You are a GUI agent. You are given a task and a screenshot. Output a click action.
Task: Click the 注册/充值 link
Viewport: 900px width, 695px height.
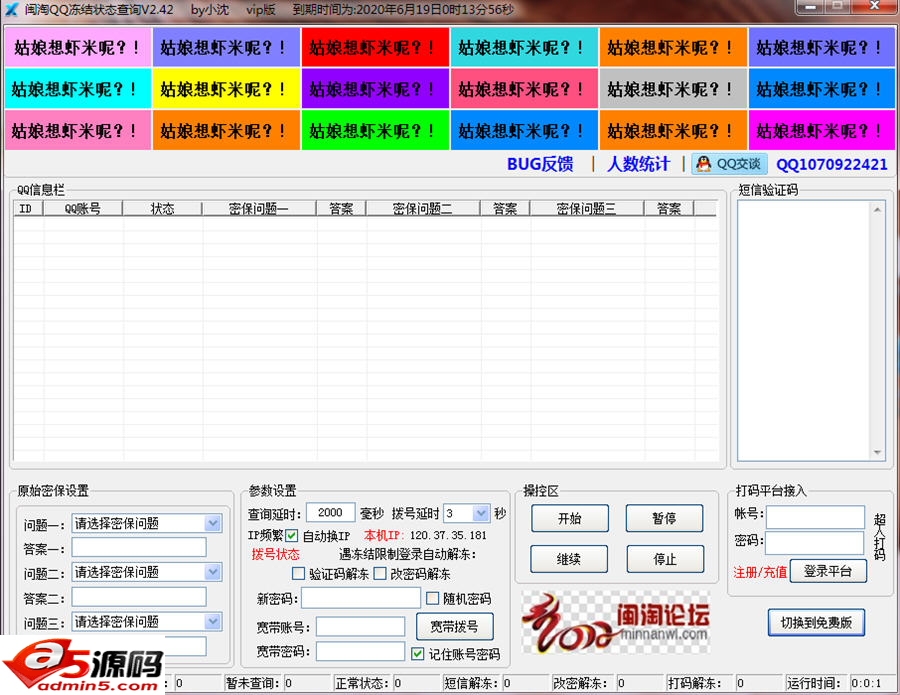759,572
